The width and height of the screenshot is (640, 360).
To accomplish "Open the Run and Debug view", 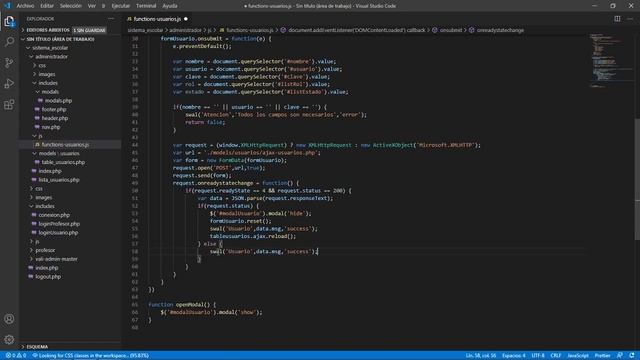I will 9,84.
